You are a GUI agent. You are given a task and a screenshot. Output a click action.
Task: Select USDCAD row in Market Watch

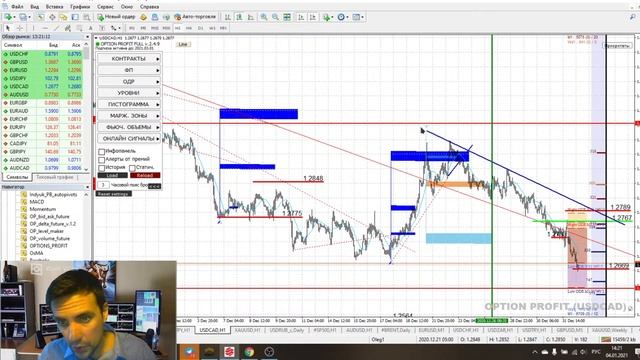pos(42,87)
